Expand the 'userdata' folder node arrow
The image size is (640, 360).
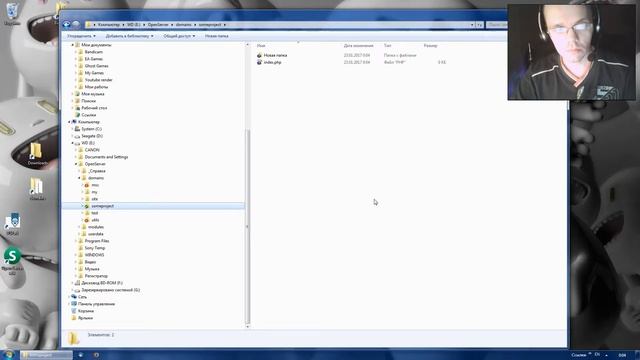tap(79, 234)
